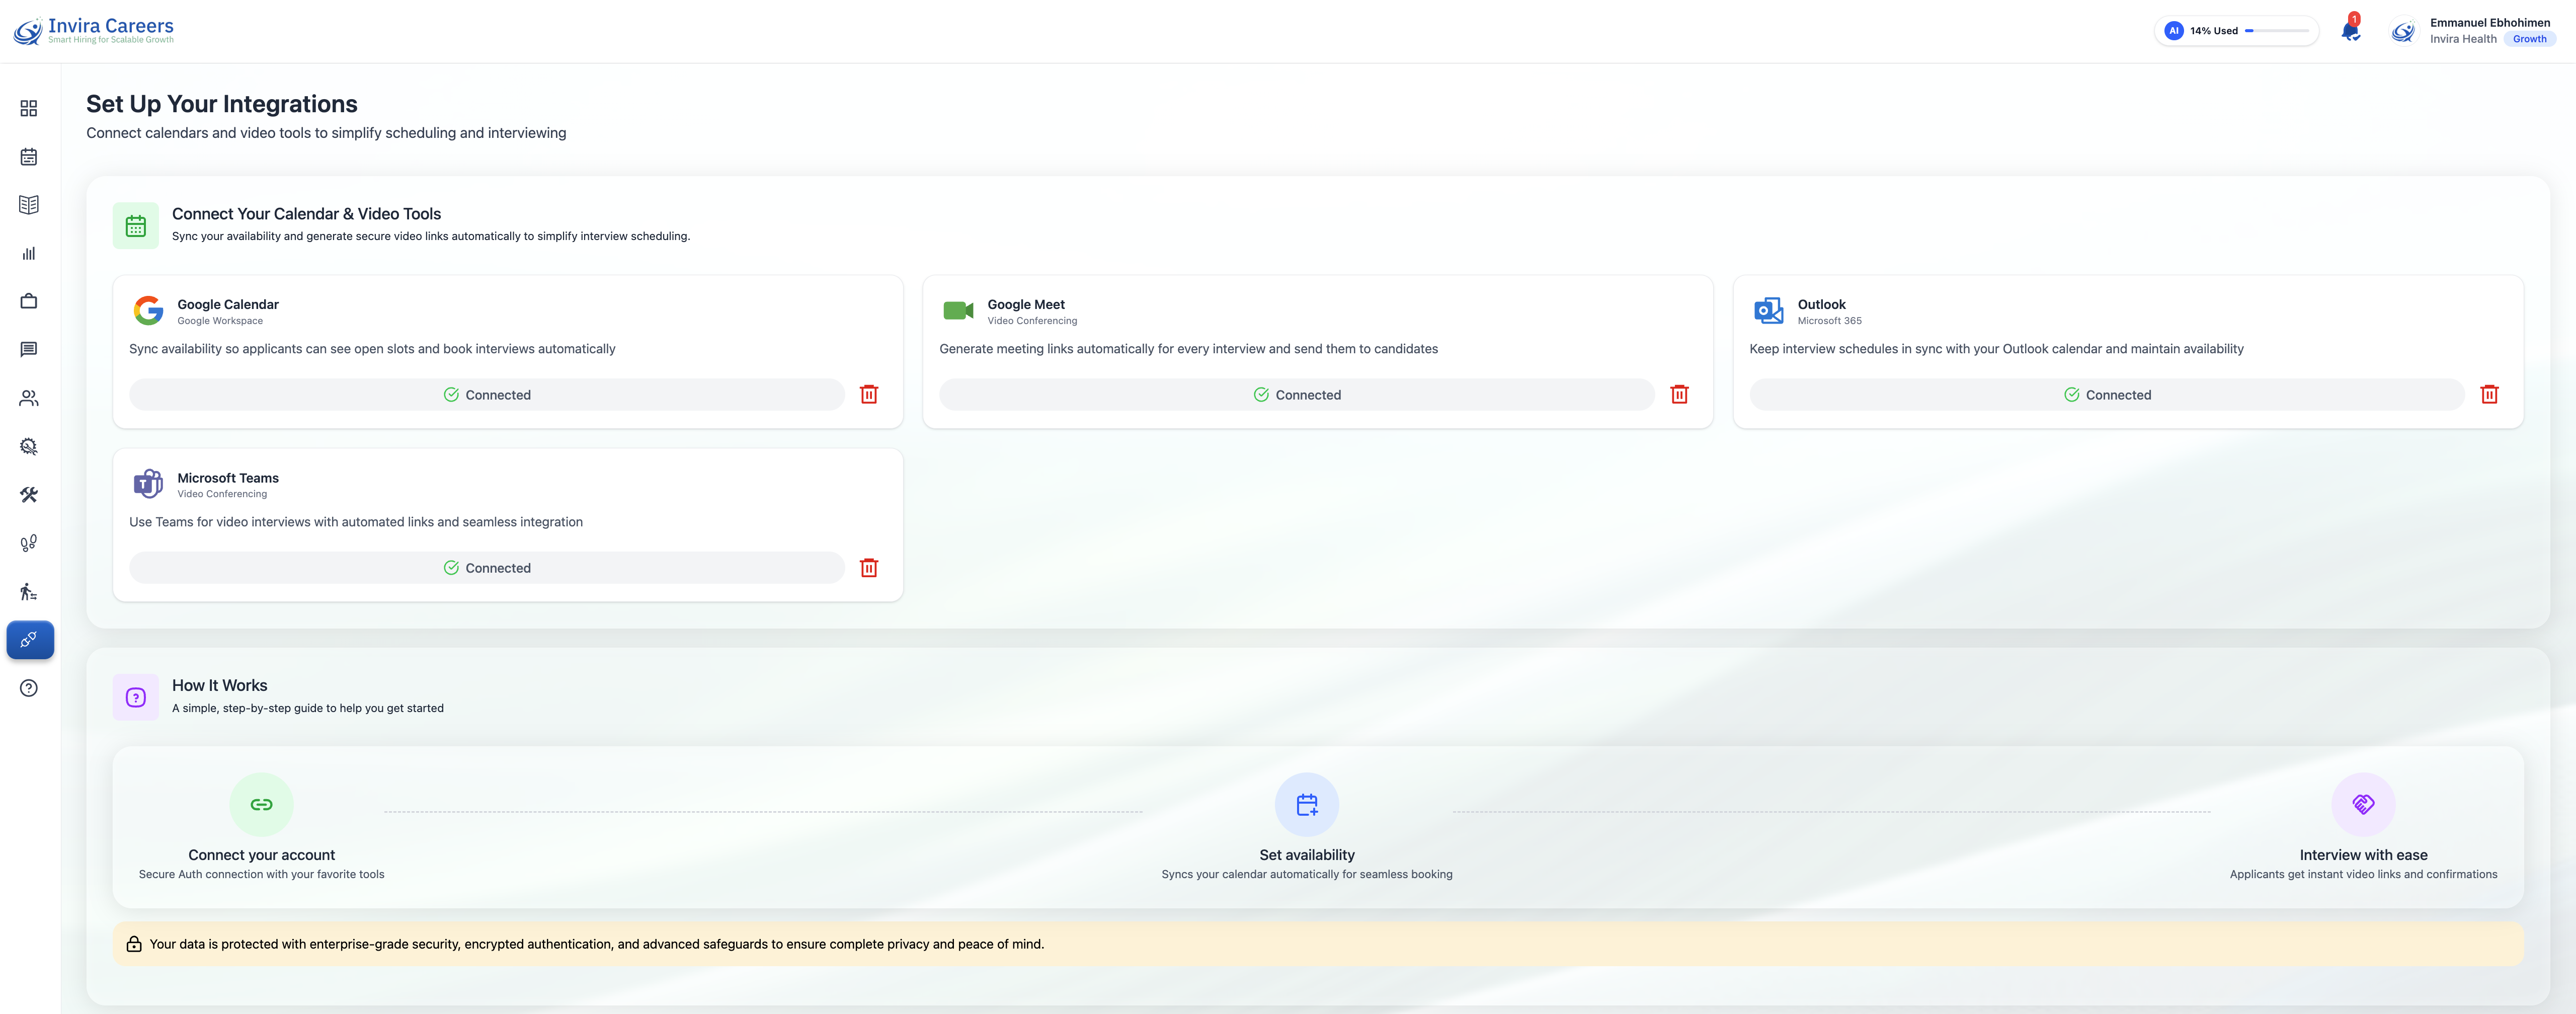
Task: Open the walking person sidebar icon
Action: [29, 592]
